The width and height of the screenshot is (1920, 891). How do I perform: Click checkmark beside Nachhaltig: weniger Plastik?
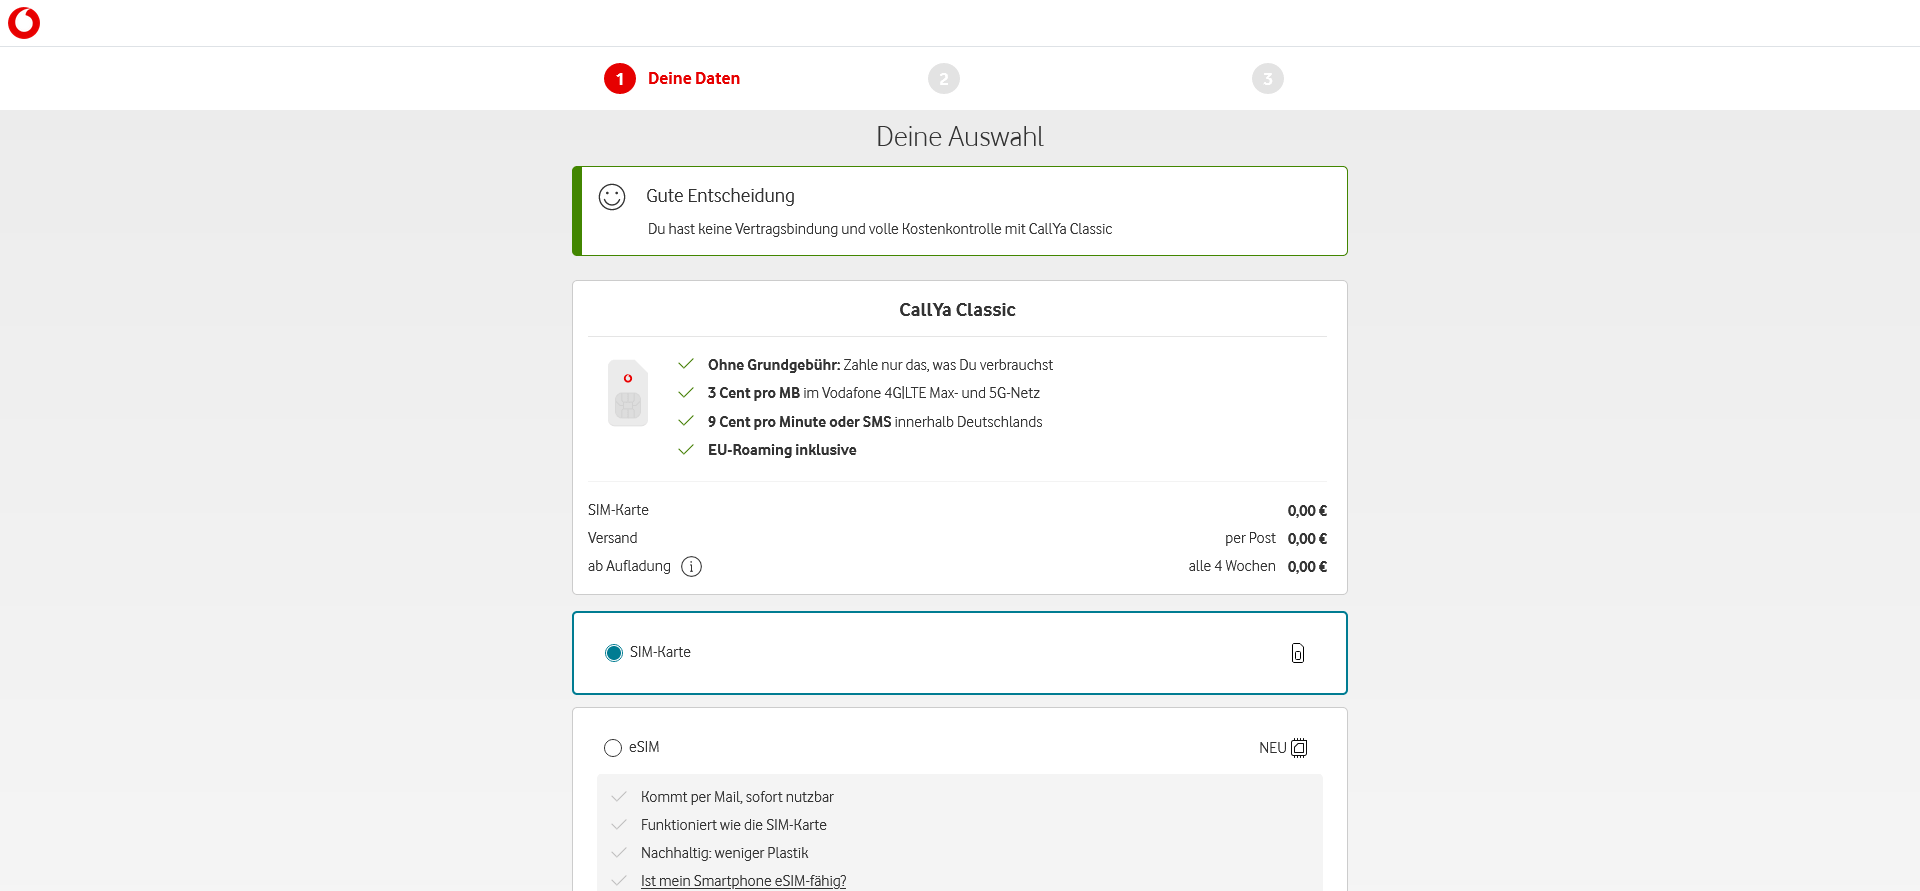click(x=619, y=853)
